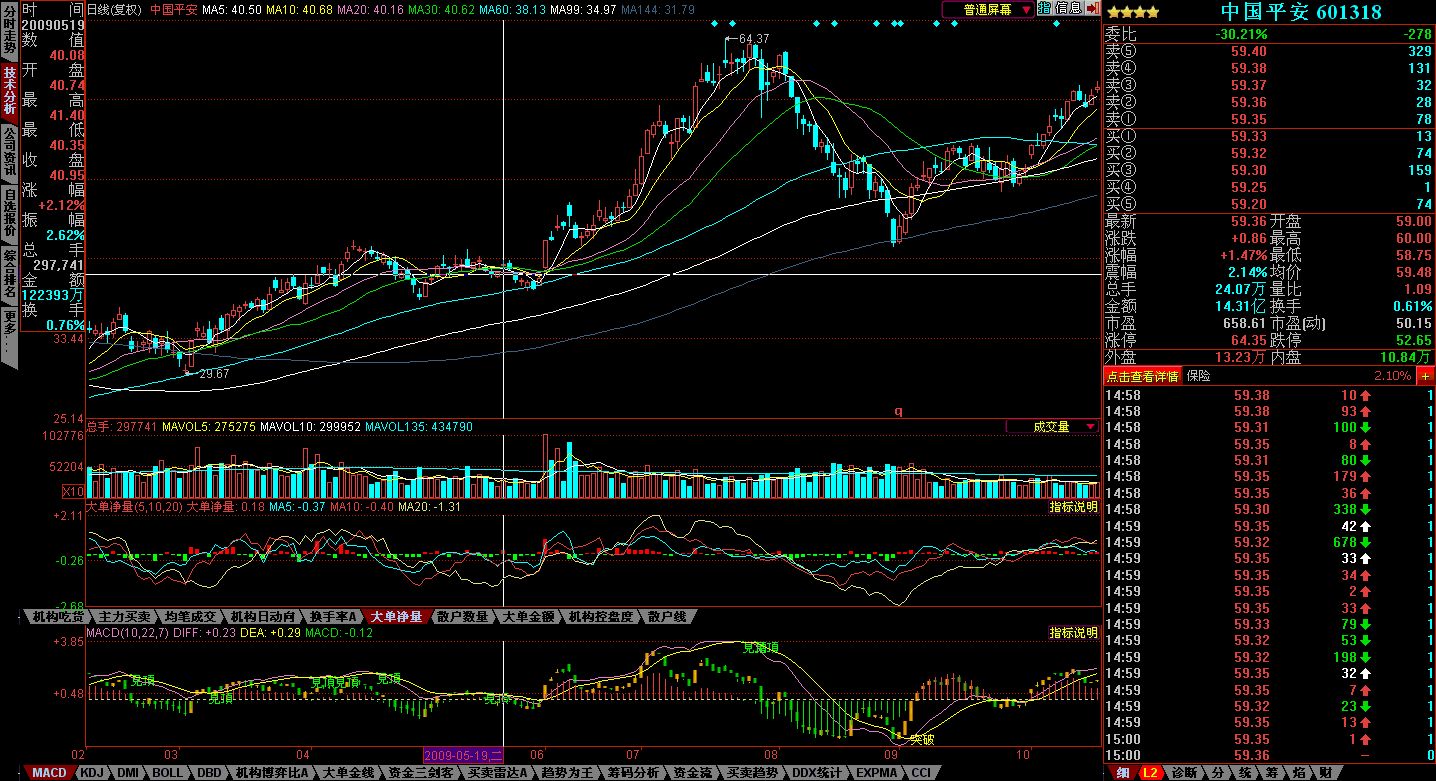The width and height of the screenshot is (1436, 781).
Task: Open the 买卖雷达A bottom tab
Action: 497,773
